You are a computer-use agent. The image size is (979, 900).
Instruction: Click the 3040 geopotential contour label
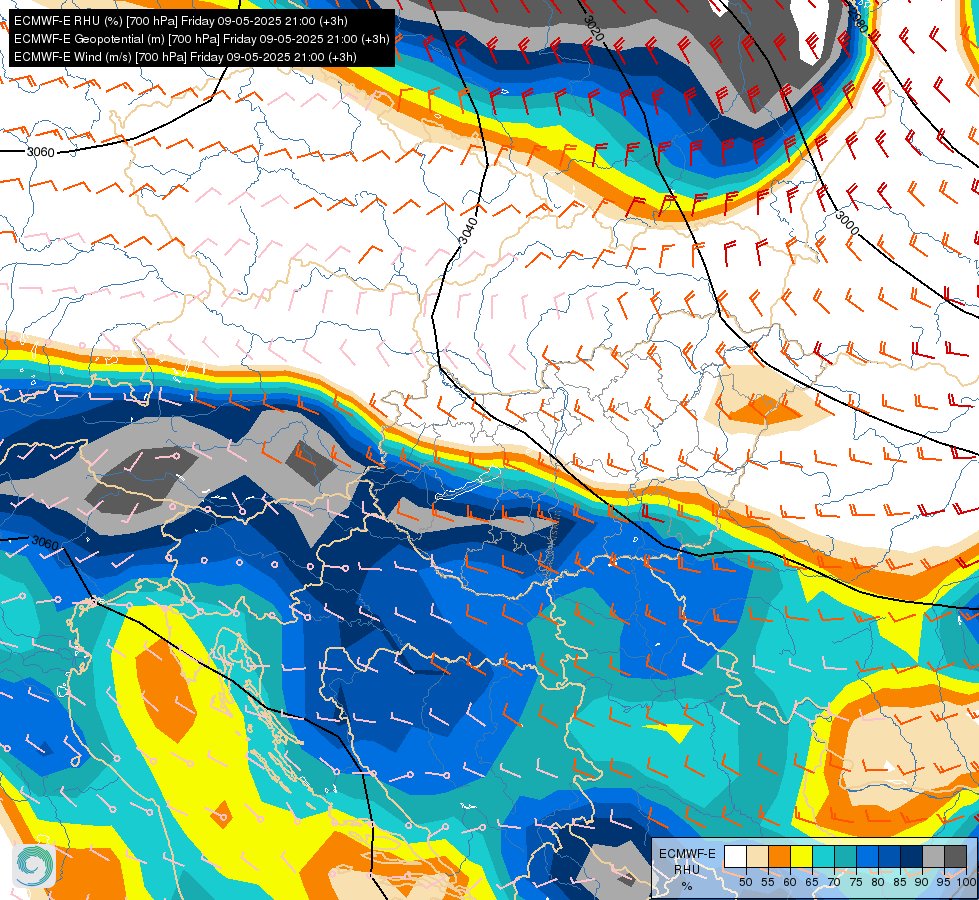(x=468, y=231)
